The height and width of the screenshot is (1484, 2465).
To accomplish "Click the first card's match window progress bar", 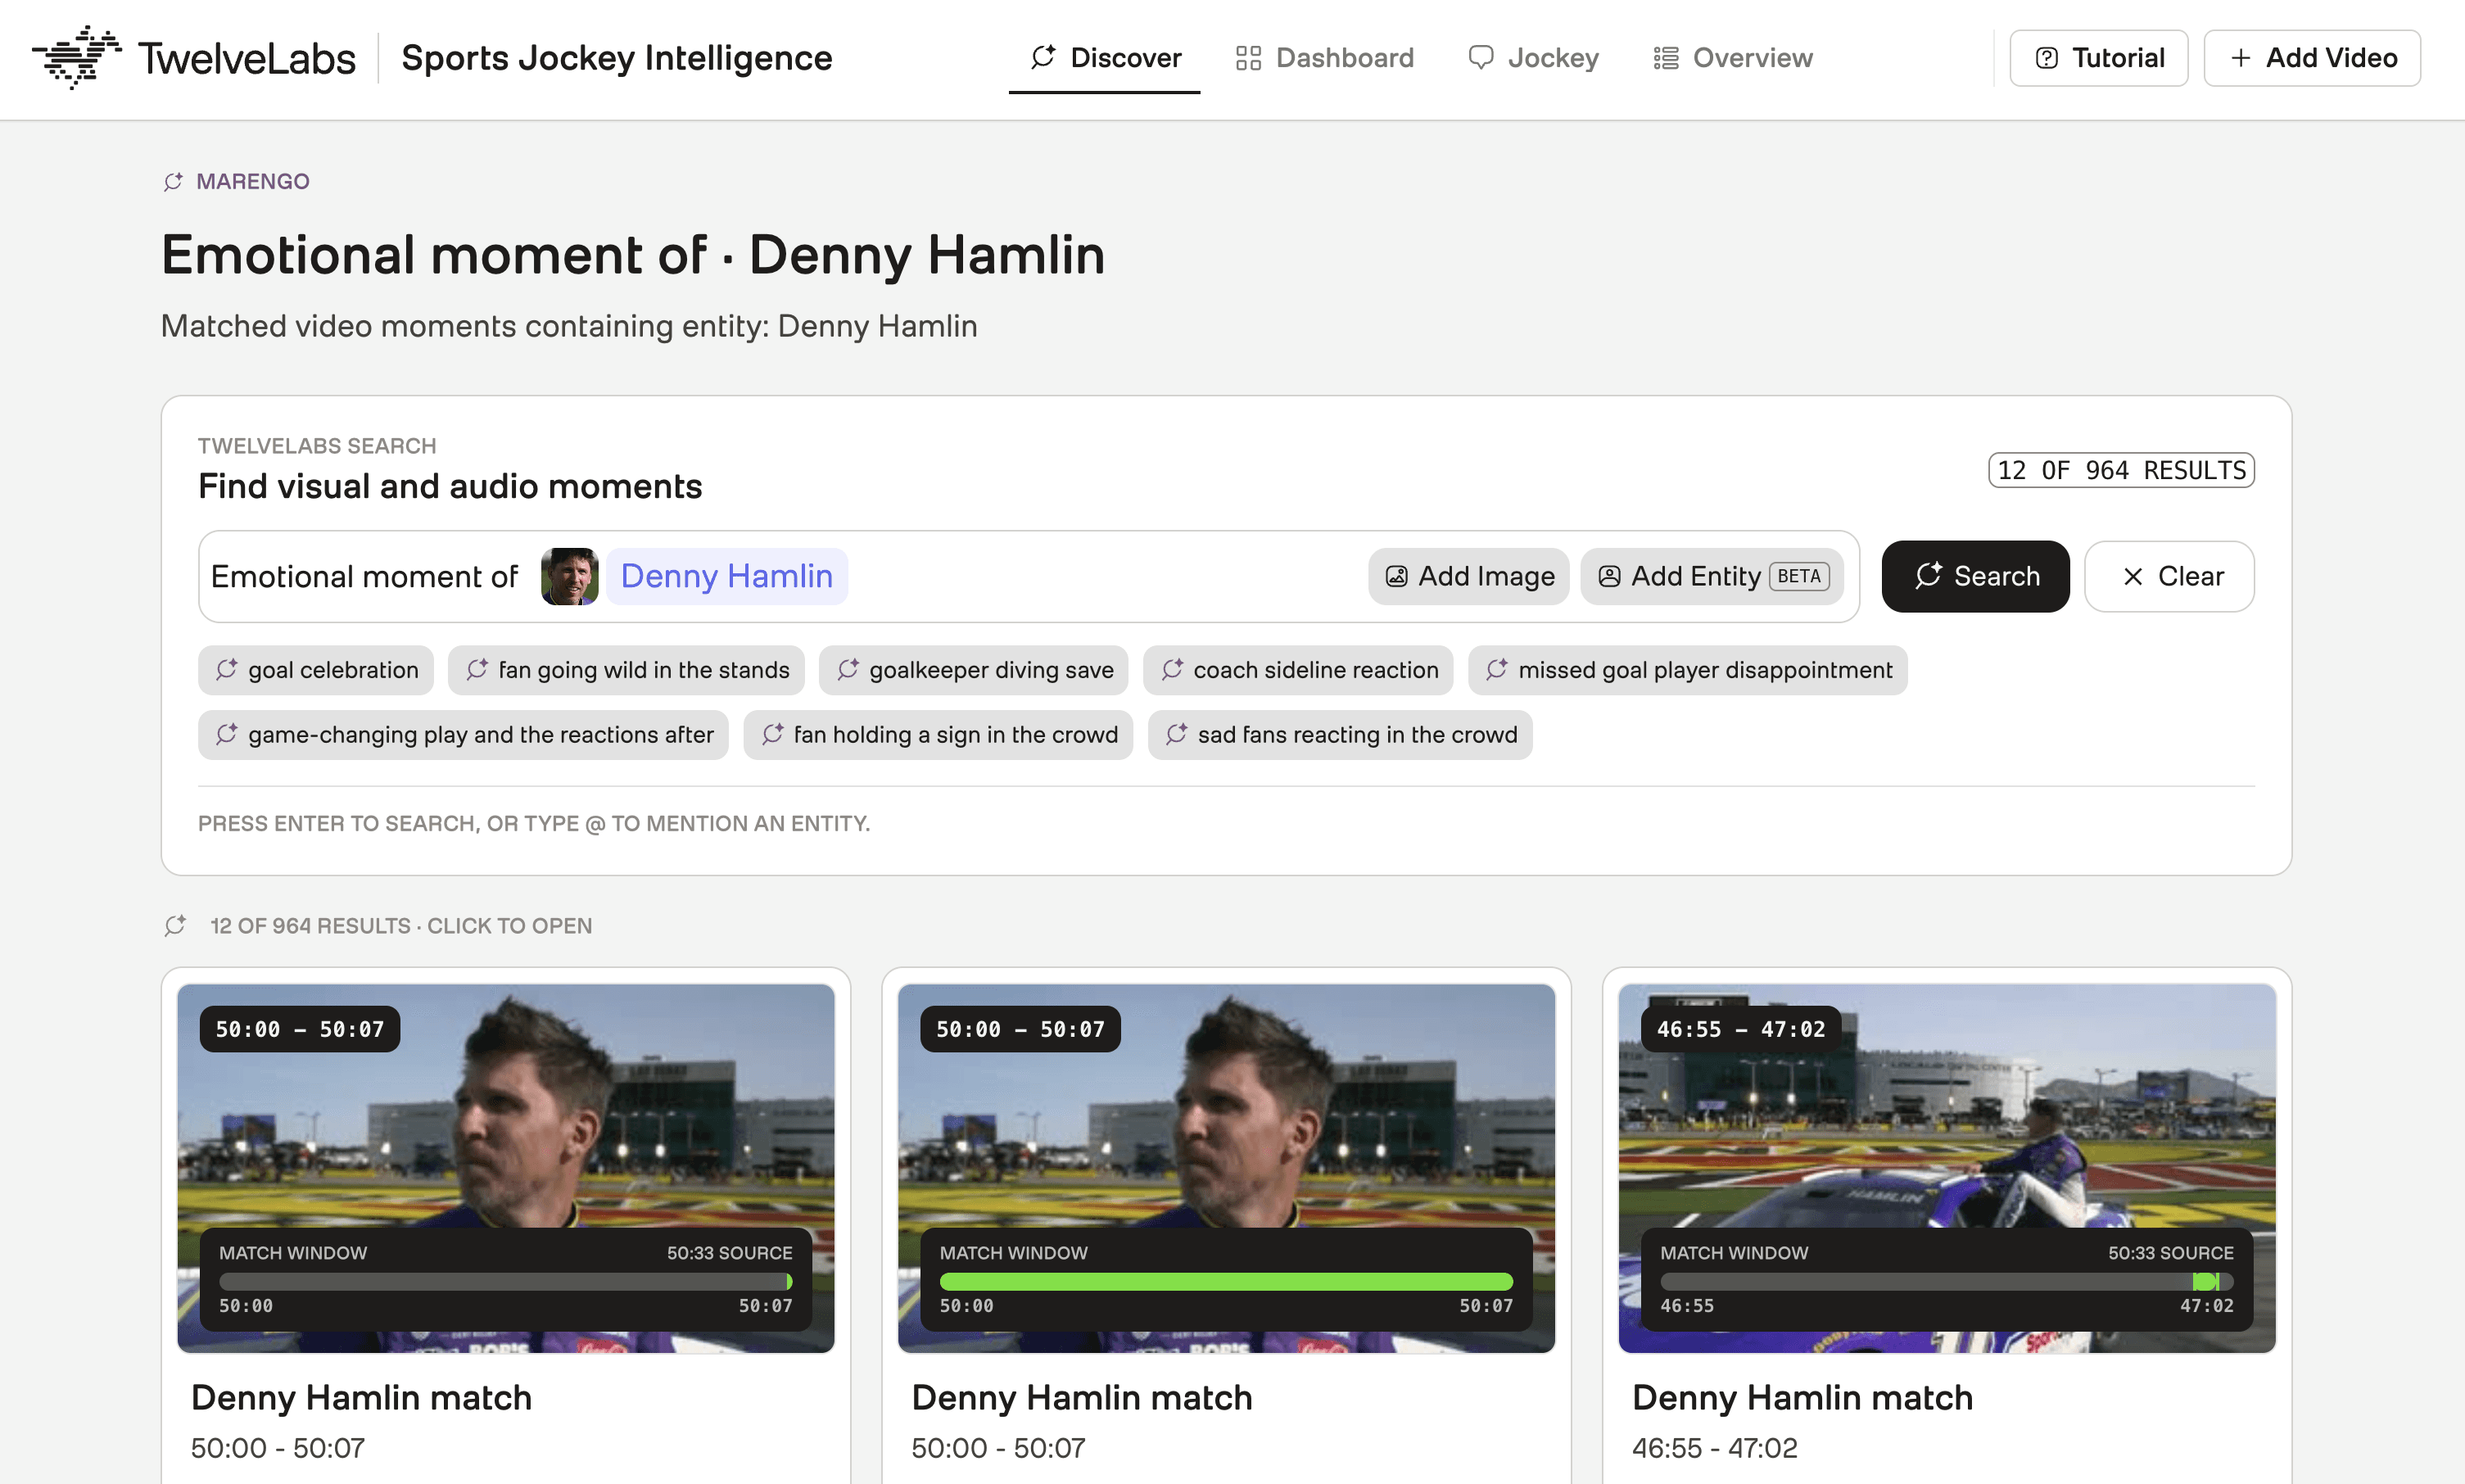I will click(506, 1281).
